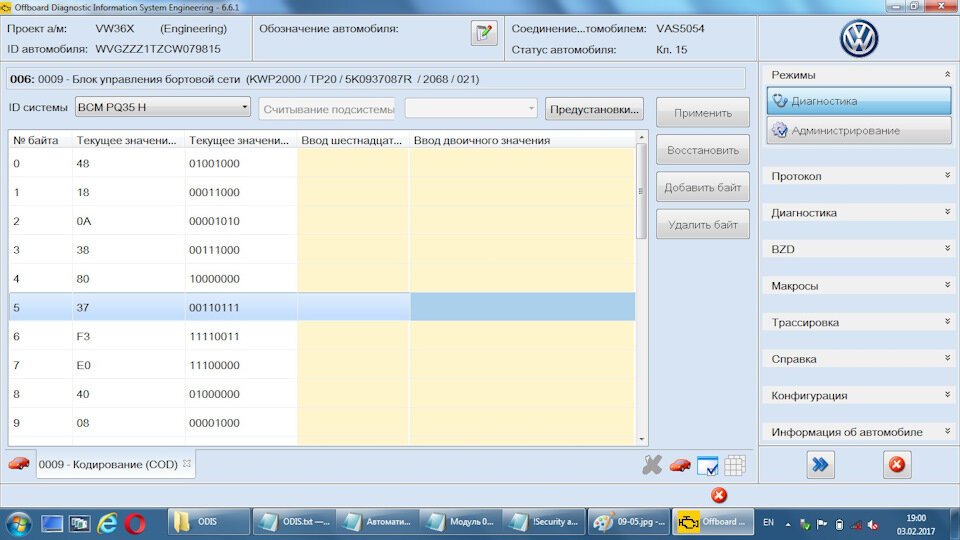960x540 pixels.
Task: Expand the Справка section
Action: point(947,359)
